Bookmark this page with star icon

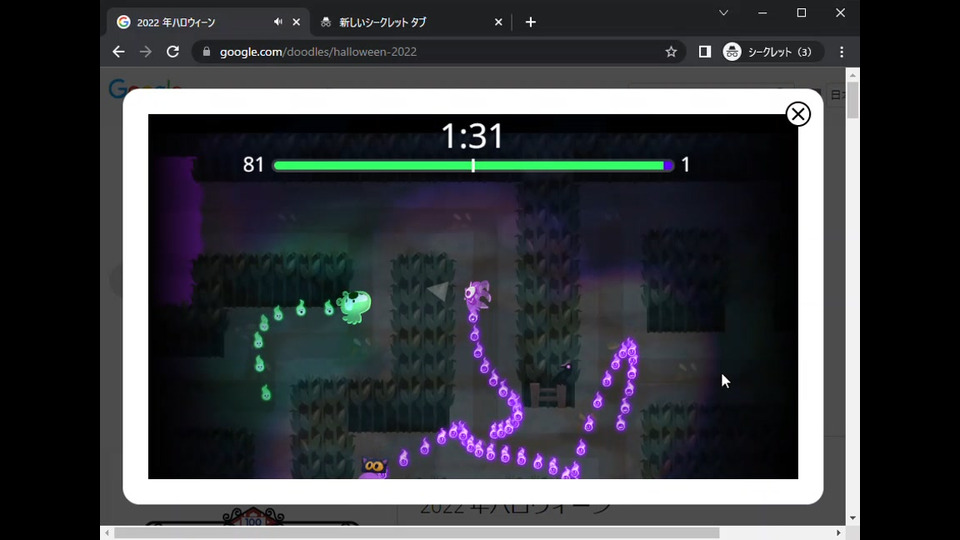(671, 52)
